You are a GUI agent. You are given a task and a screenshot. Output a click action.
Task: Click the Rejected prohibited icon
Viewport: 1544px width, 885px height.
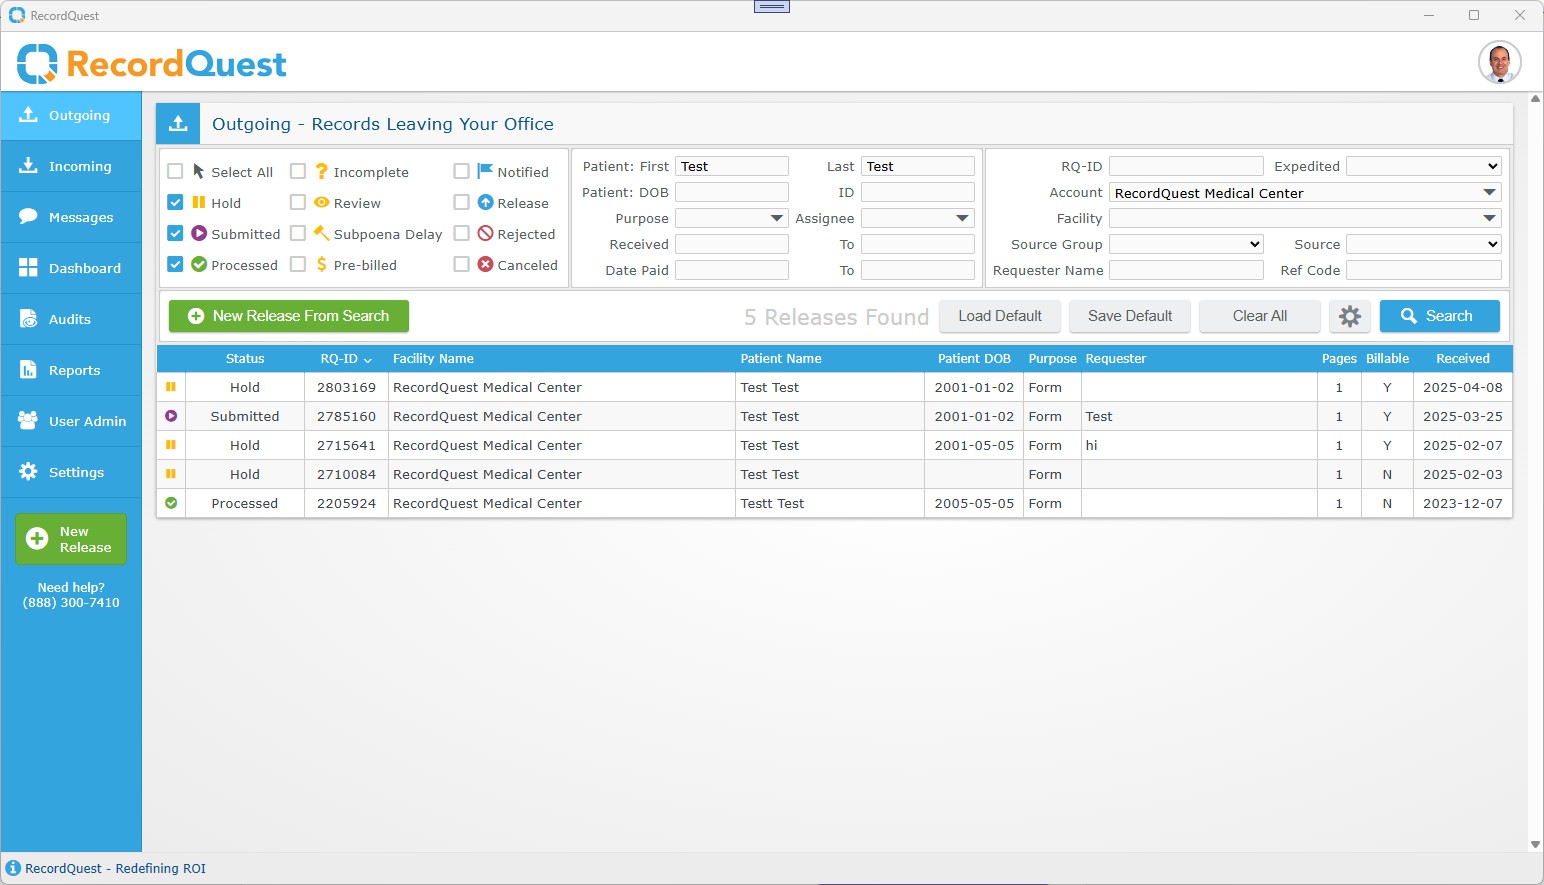tap(485, 233)
